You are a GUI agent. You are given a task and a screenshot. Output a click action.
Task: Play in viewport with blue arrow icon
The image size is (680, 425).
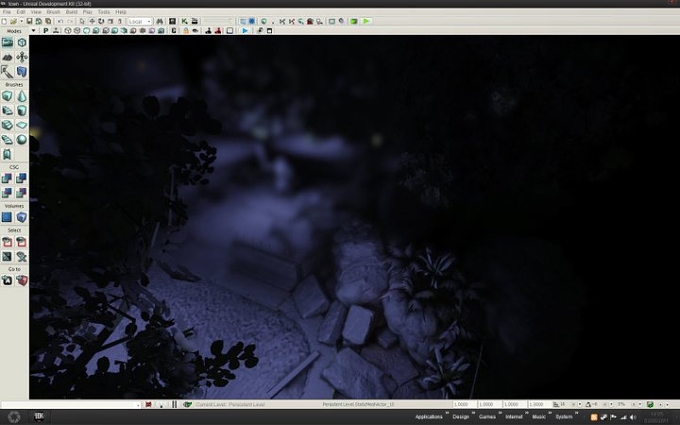245,31
